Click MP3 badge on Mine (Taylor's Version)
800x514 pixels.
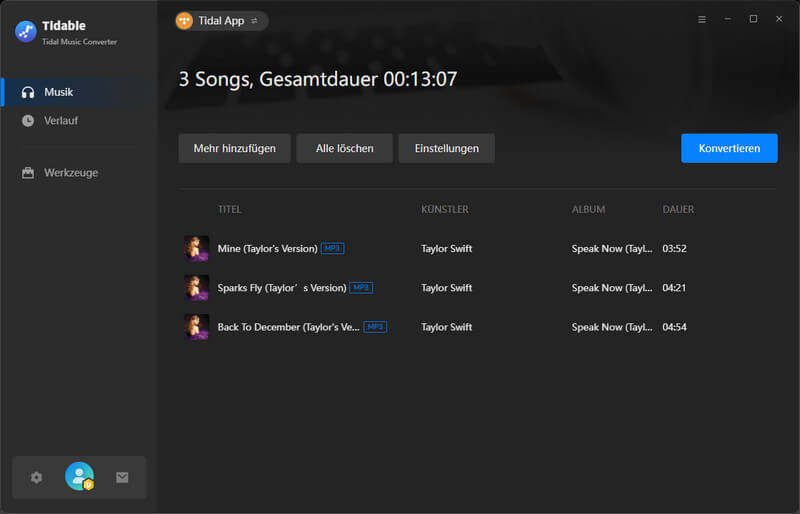pos(332,249)
